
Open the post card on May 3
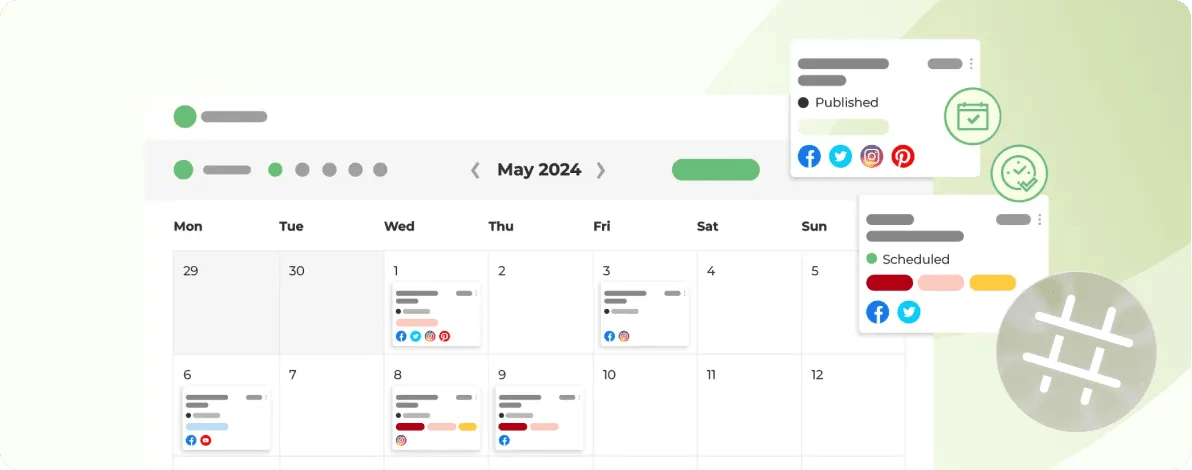point(645,314)
